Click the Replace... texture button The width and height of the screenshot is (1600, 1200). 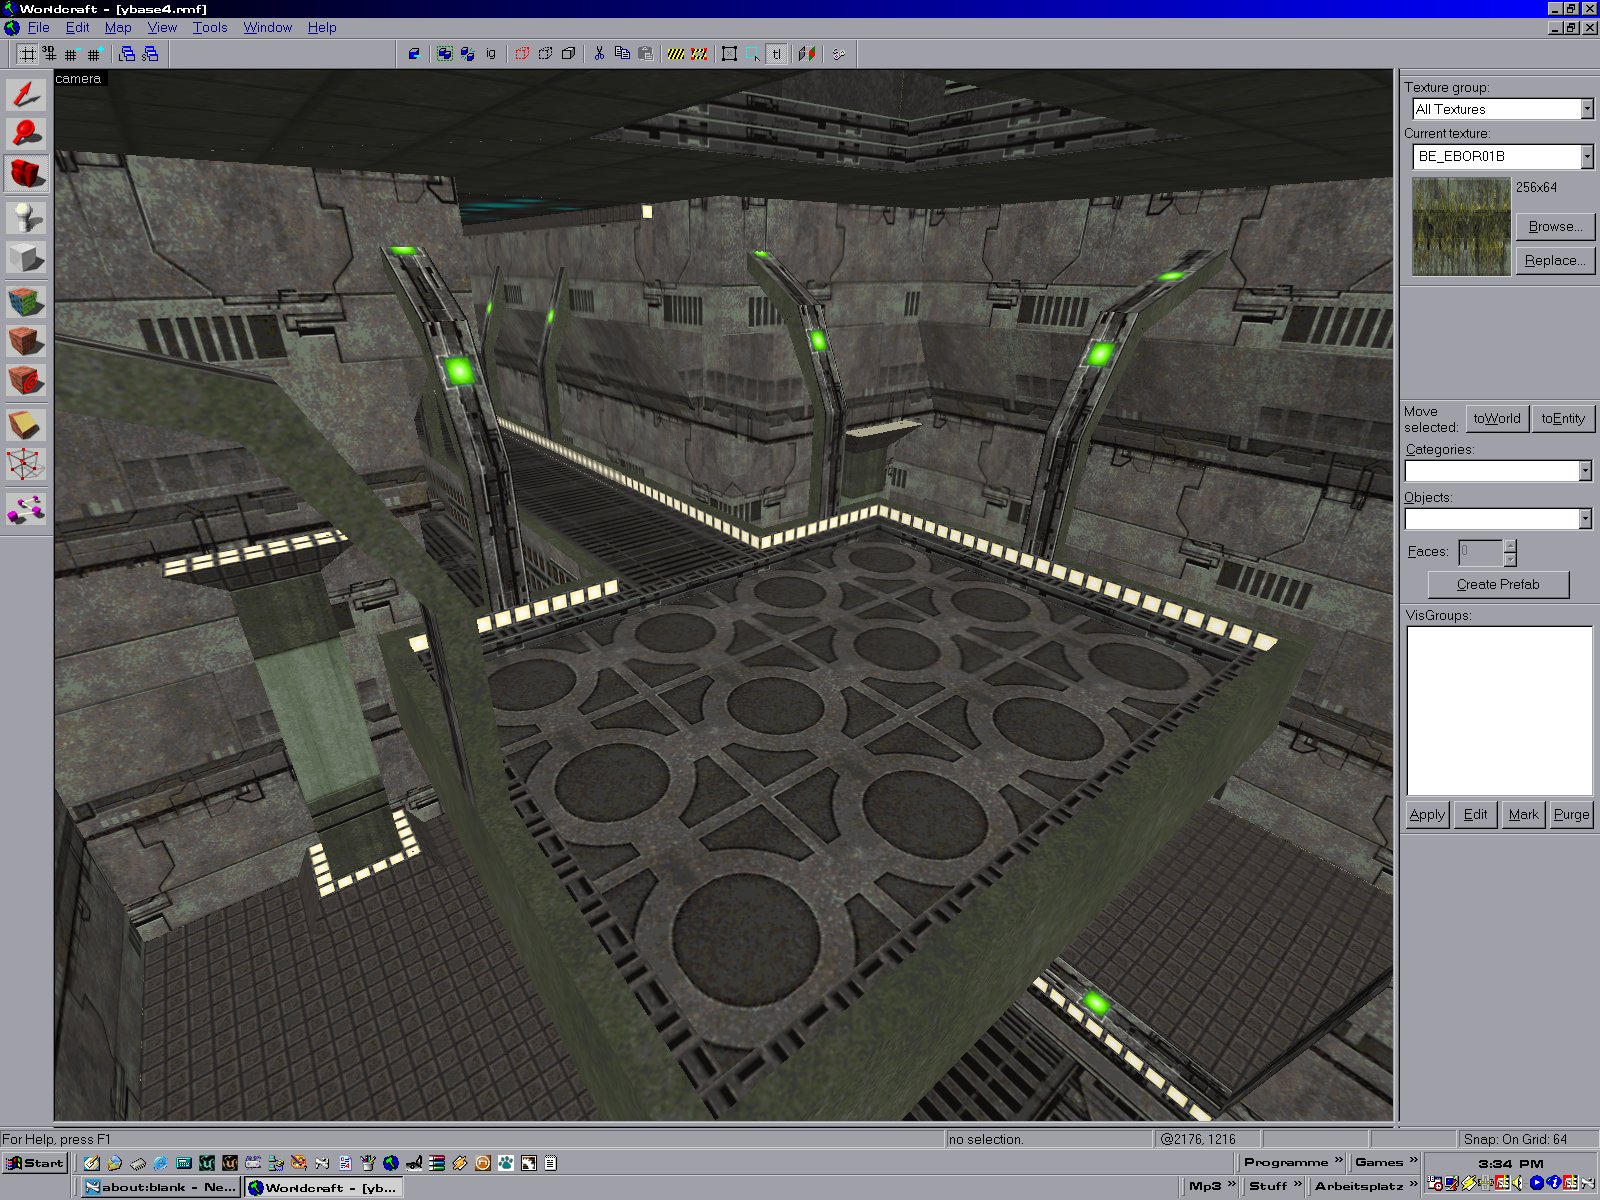[x=1555, y=260]
